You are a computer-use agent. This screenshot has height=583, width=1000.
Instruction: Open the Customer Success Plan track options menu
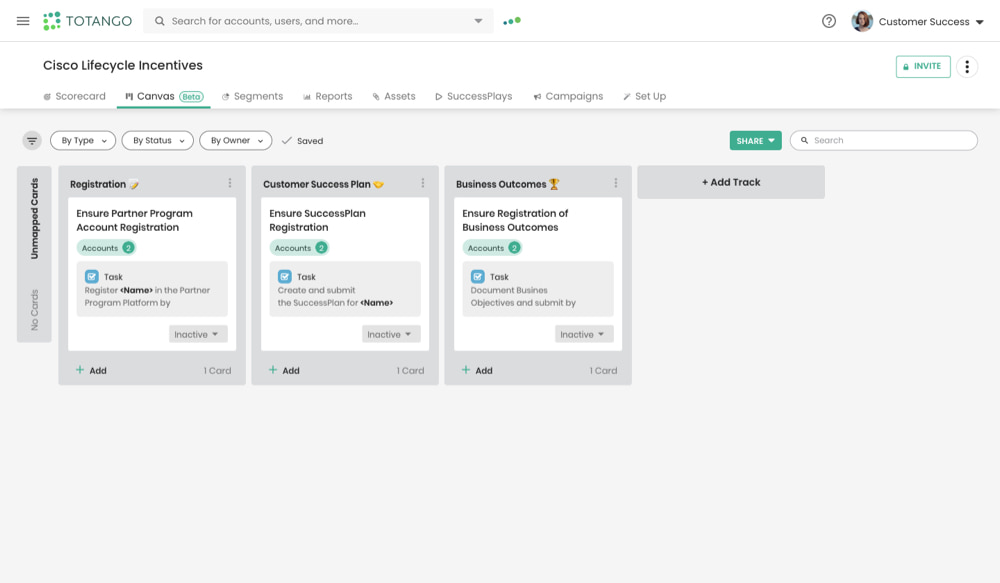pos(423,183)
